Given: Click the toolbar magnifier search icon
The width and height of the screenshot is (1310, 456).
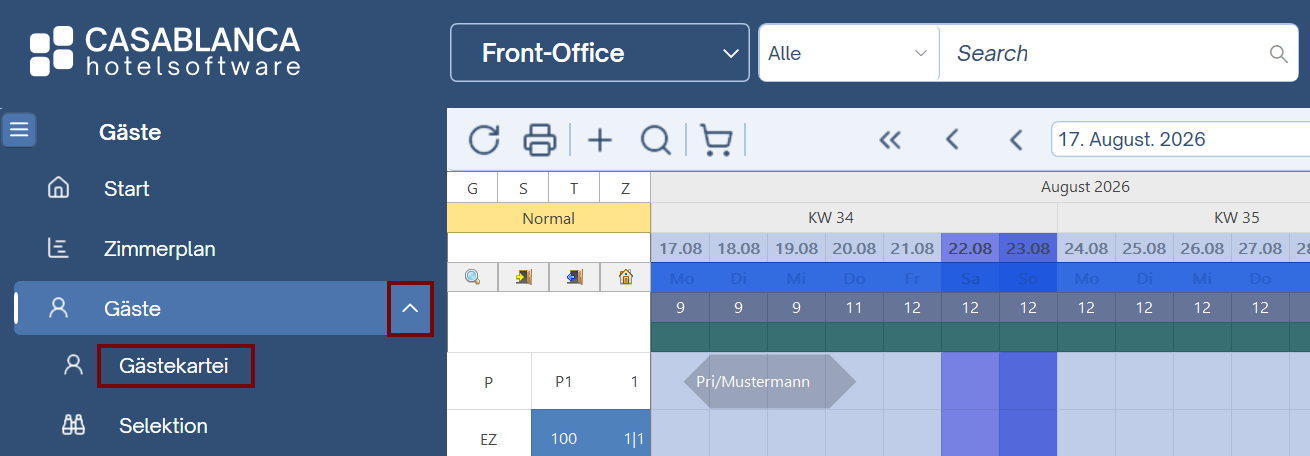Looking at the screenshot, I should (656, 140).
